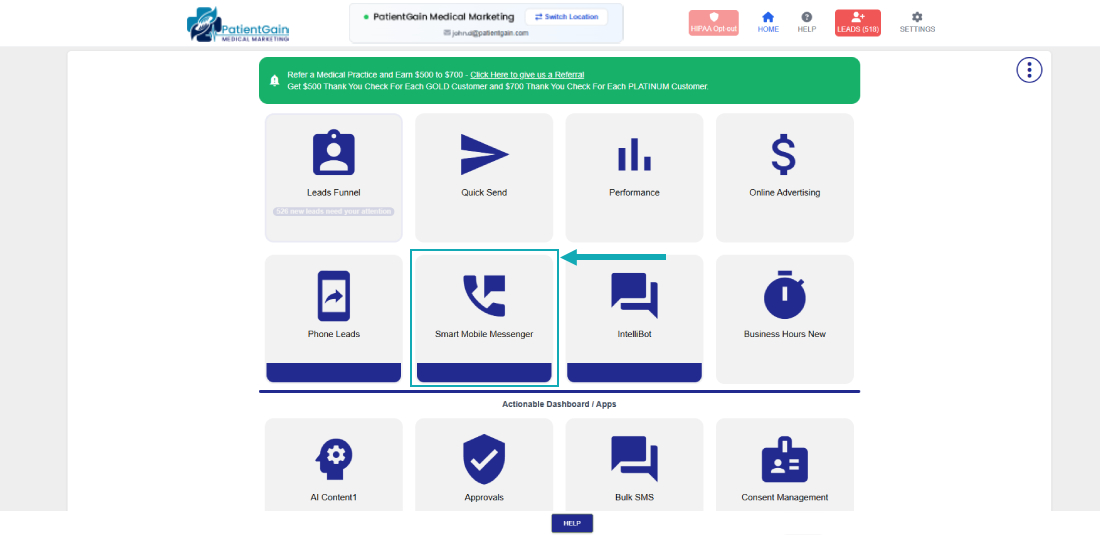Viewport: 1100px width, 535px height.
Task: Click the 'Click Here' referral link
Action: point(527,75)
